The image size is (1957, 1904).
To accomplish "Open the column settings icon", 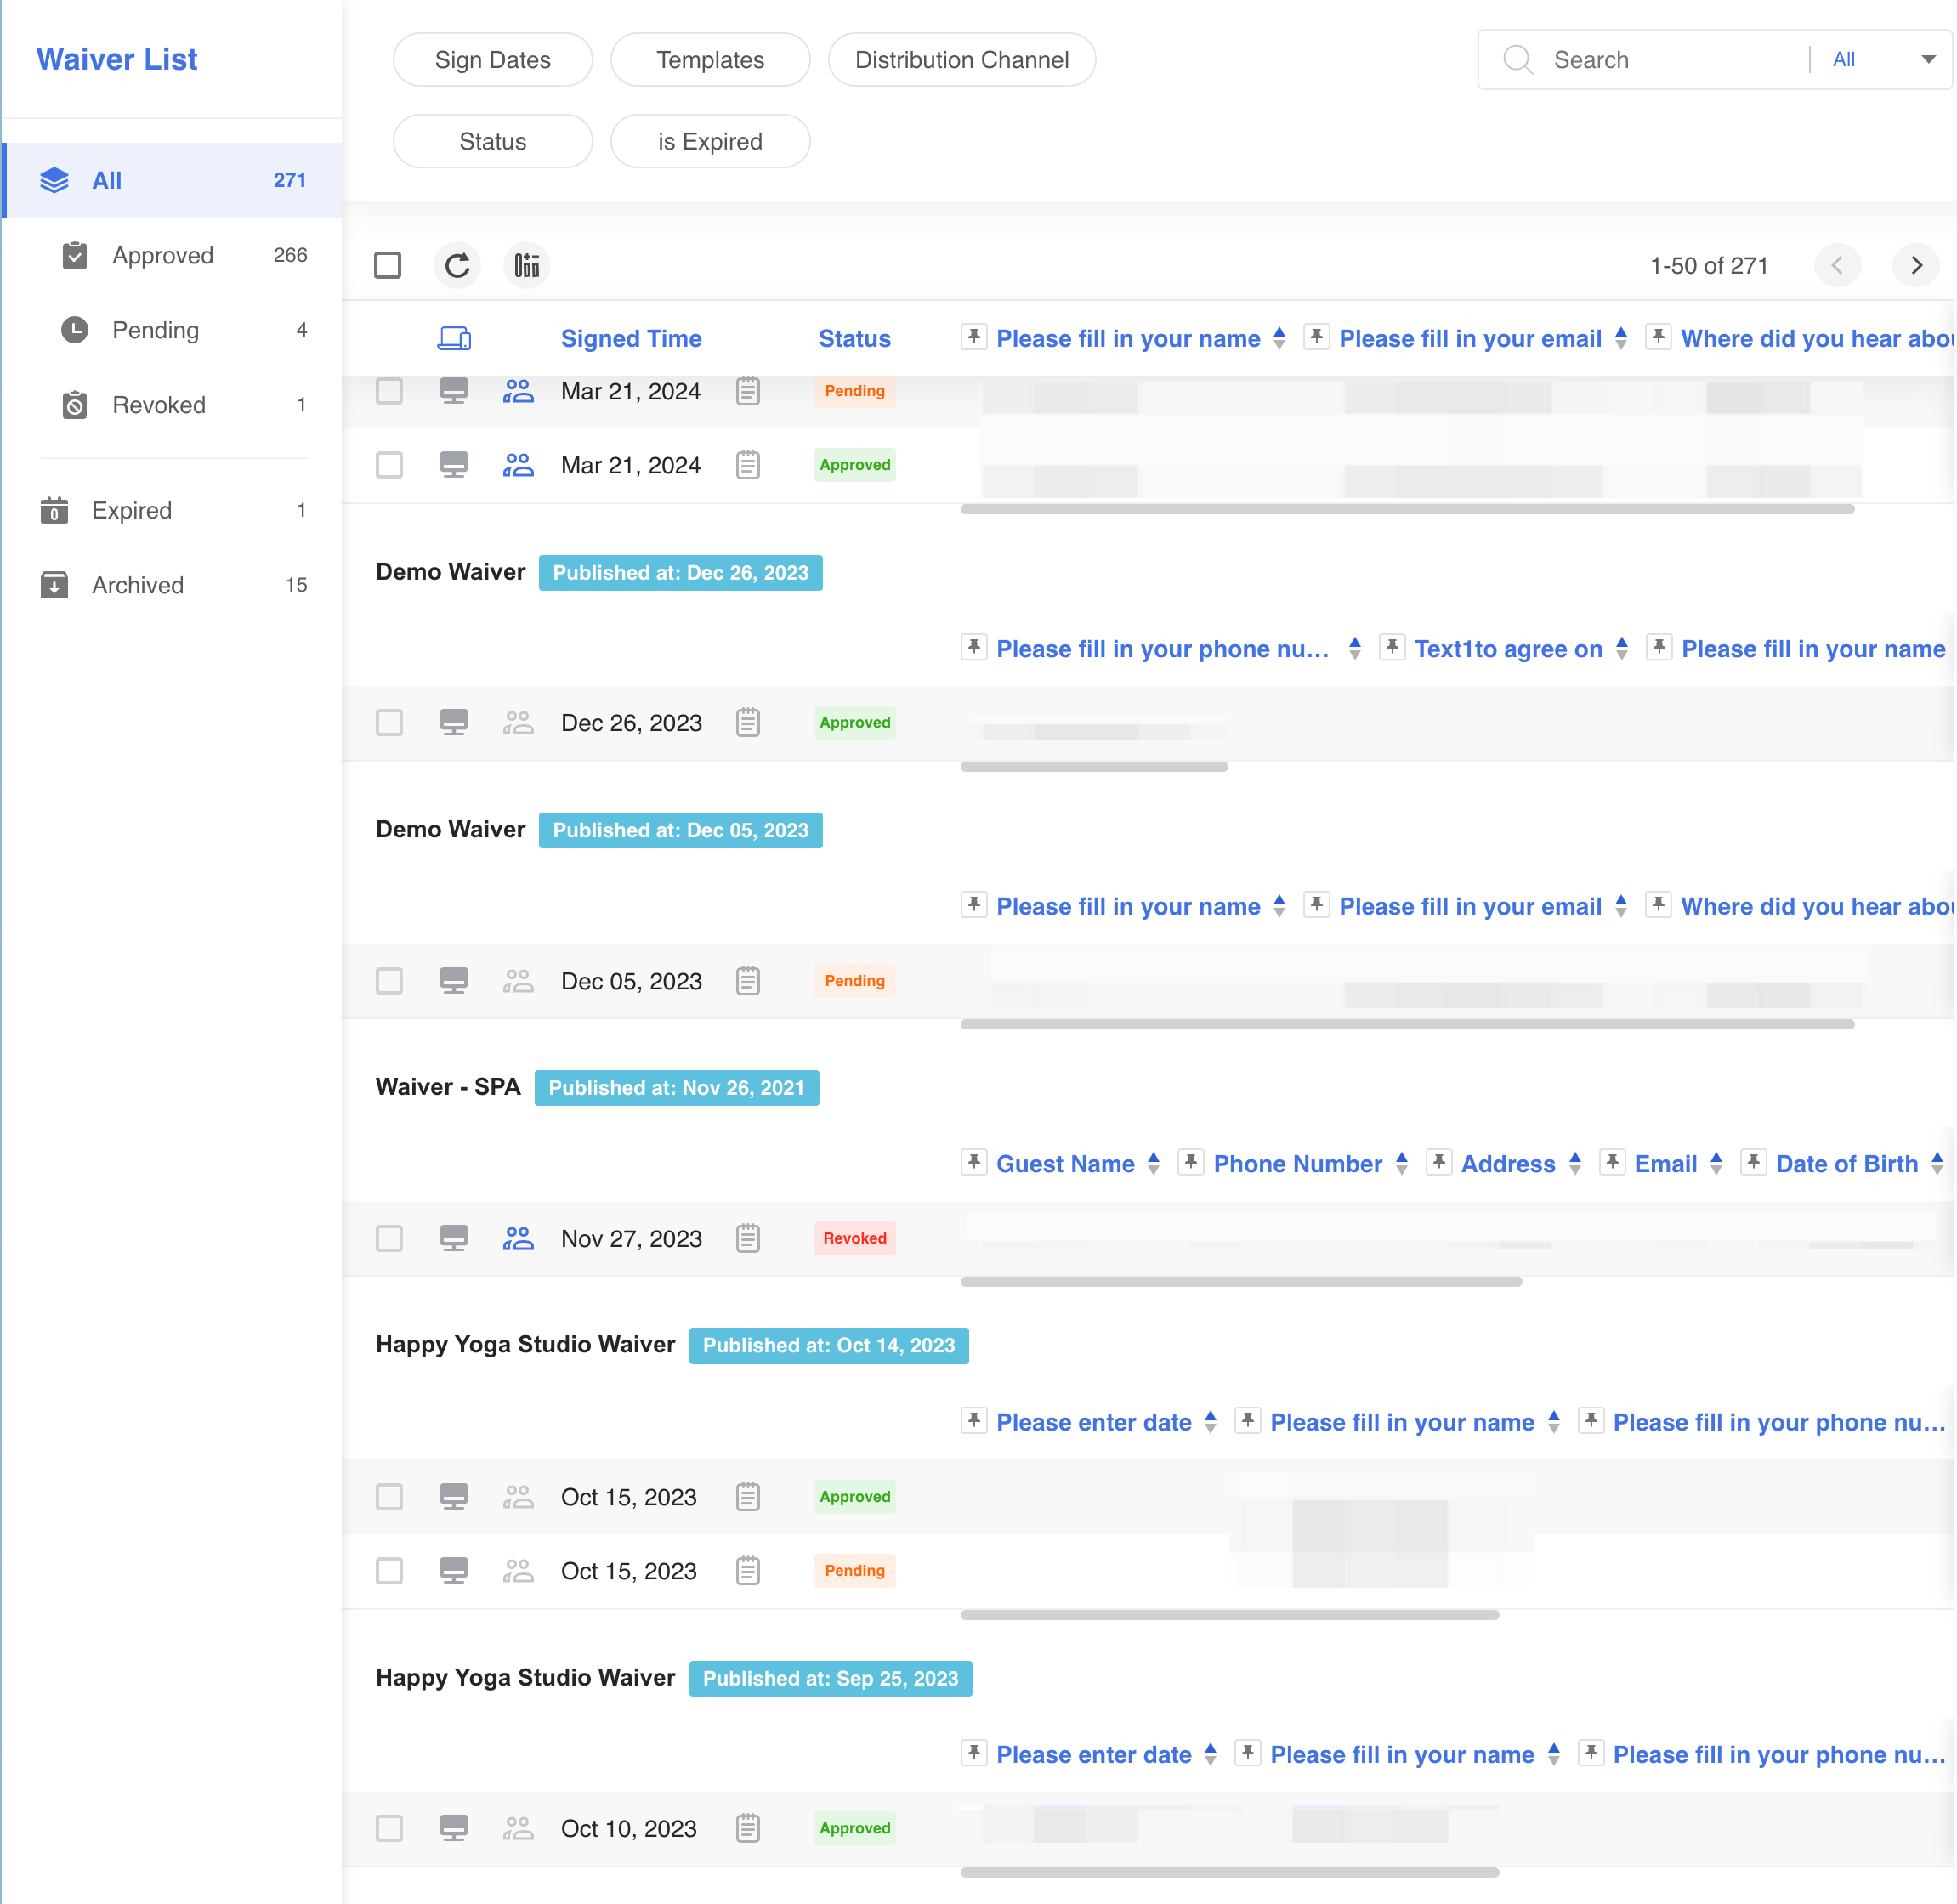I will click(x=527, y=265).
